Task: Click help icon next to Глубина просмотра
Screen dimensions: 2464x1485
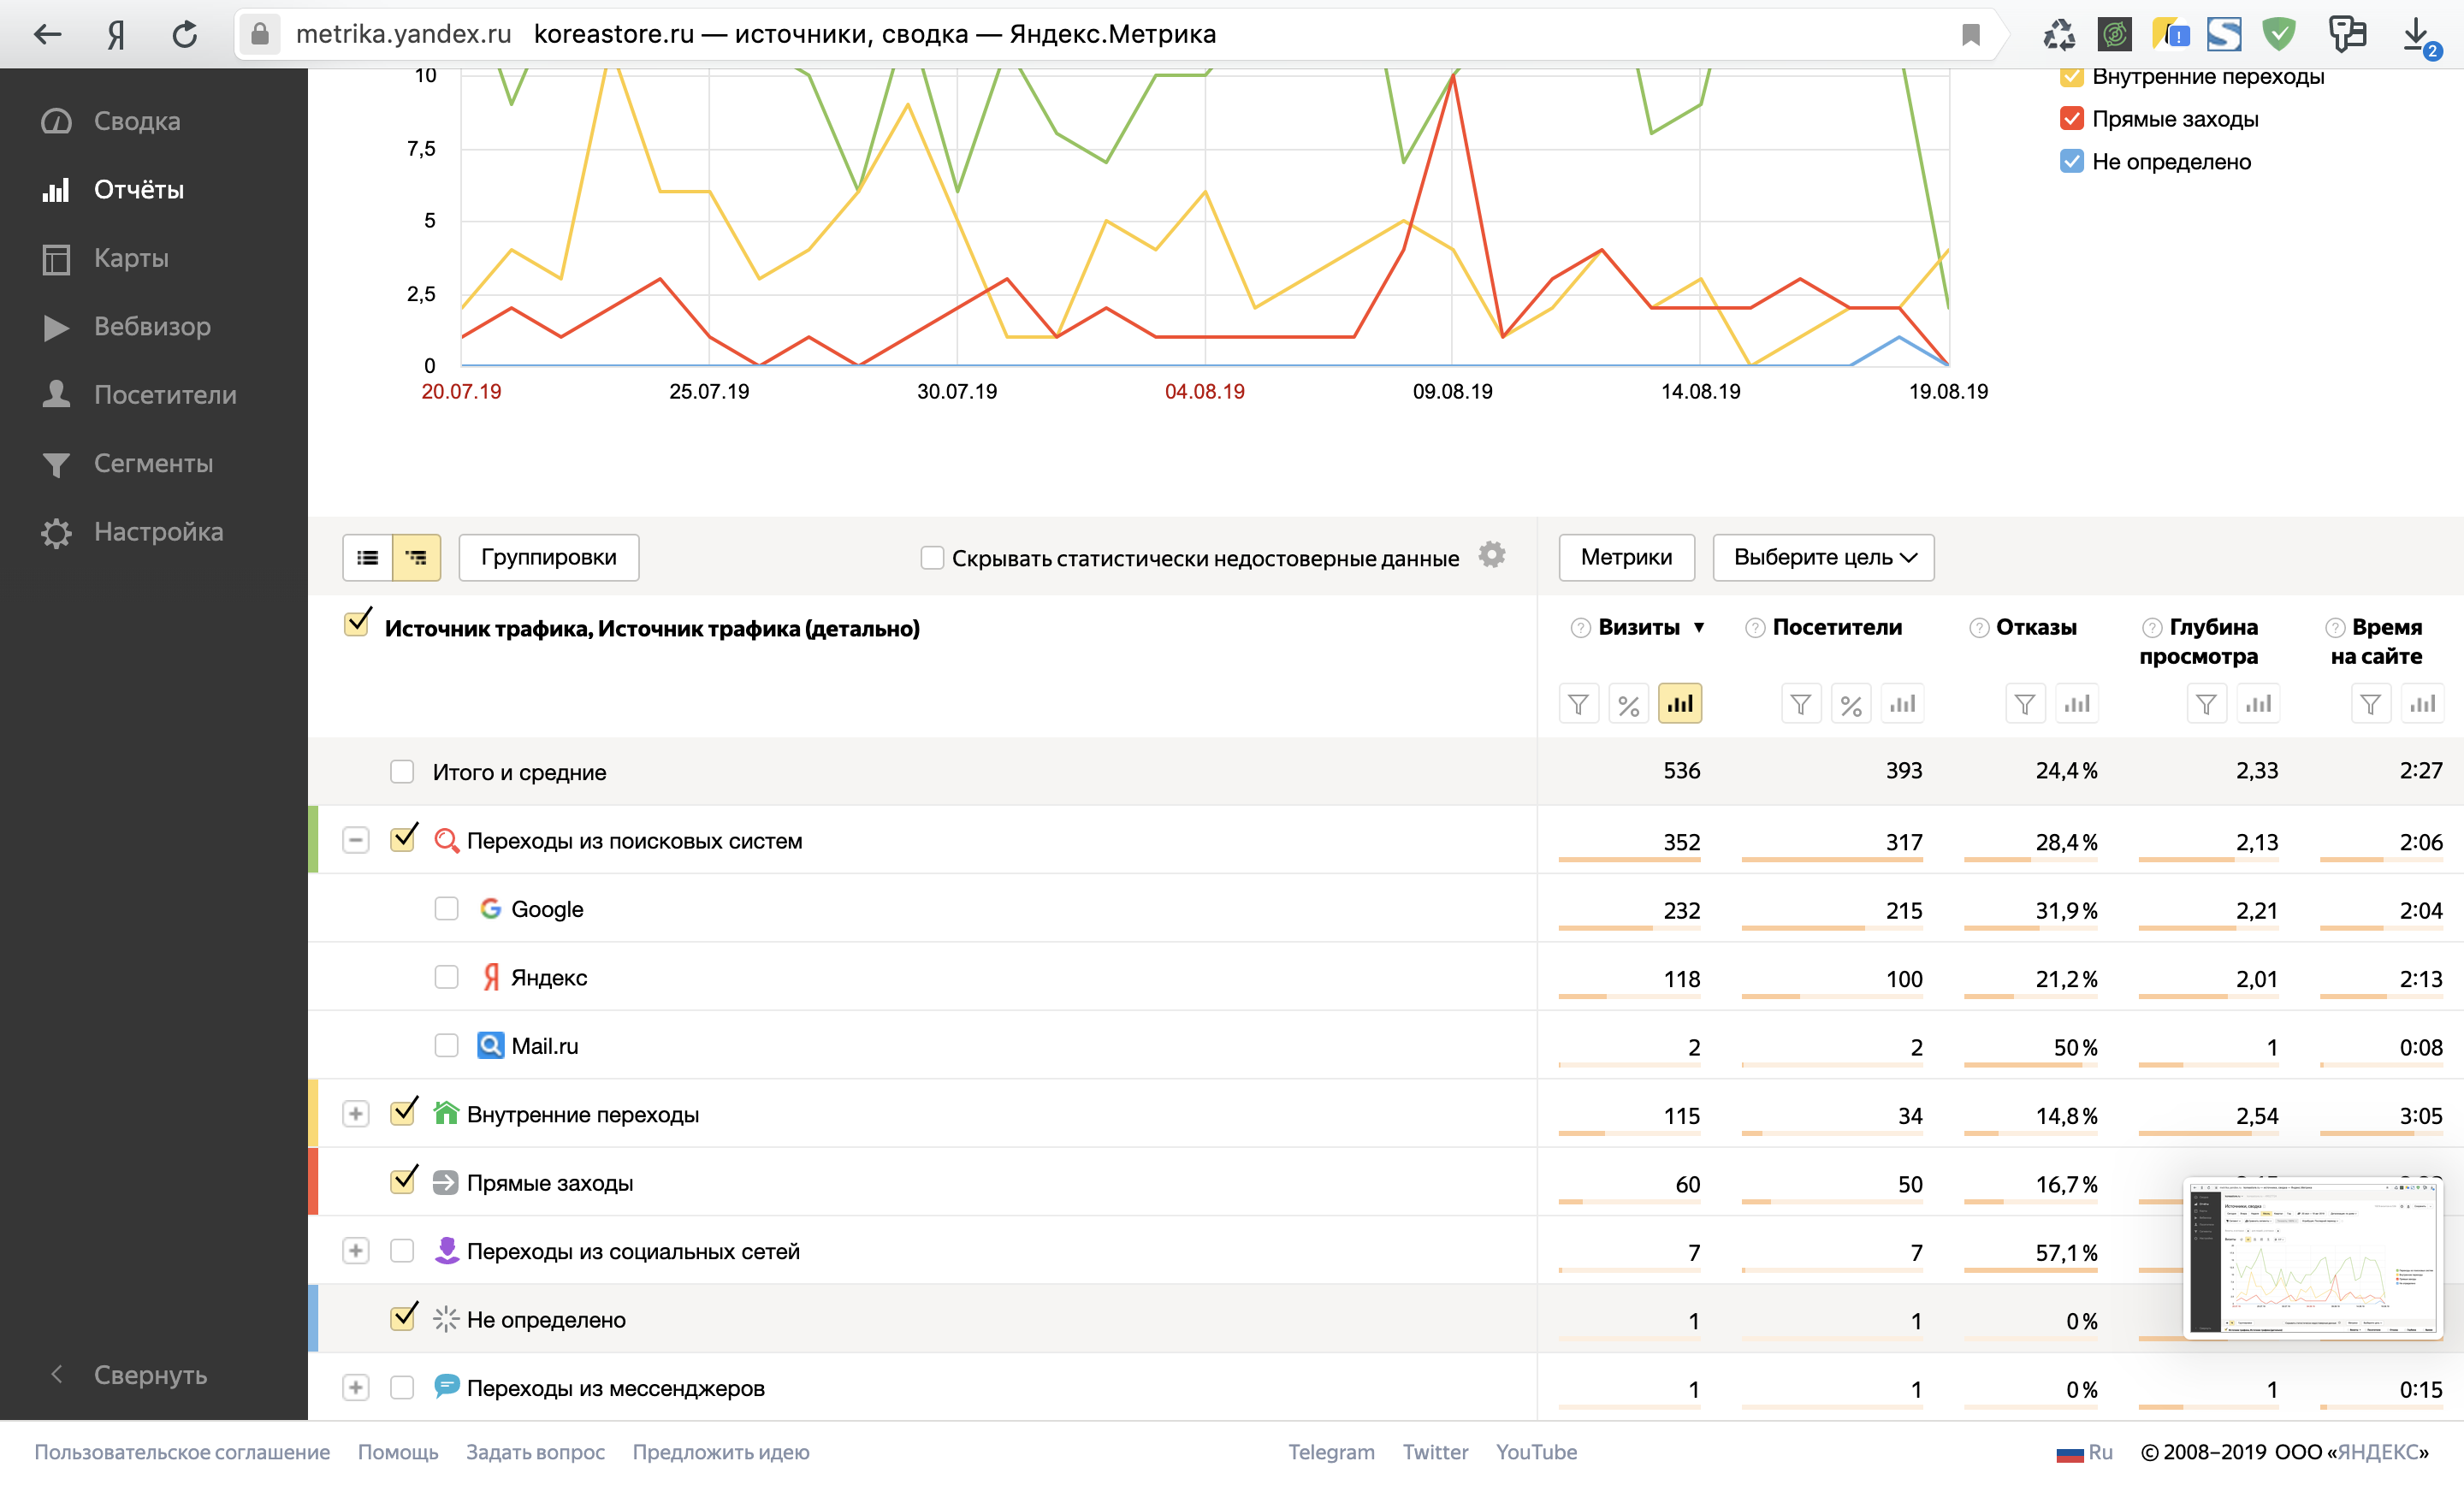Action: coord(2151,627)
